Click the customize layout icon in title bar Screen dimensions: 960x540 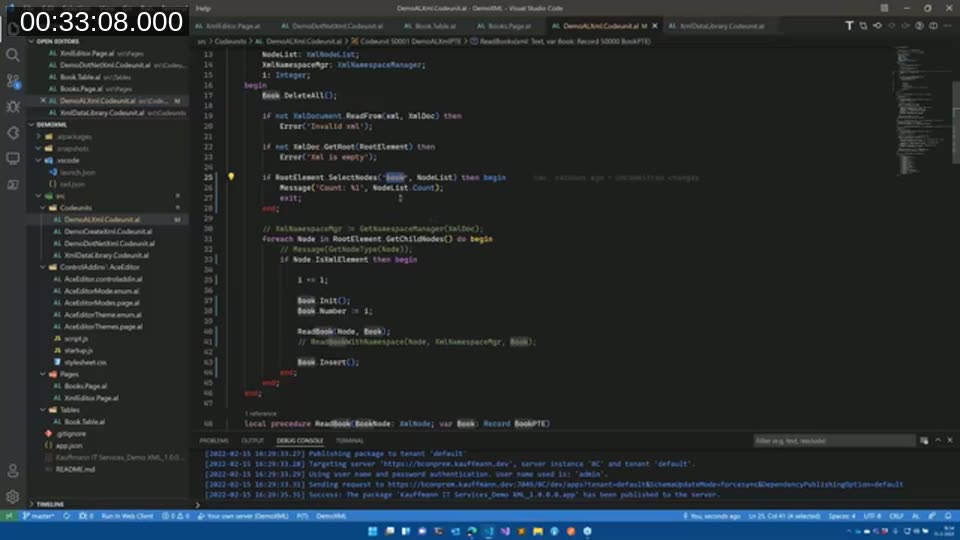click(884, 8)
